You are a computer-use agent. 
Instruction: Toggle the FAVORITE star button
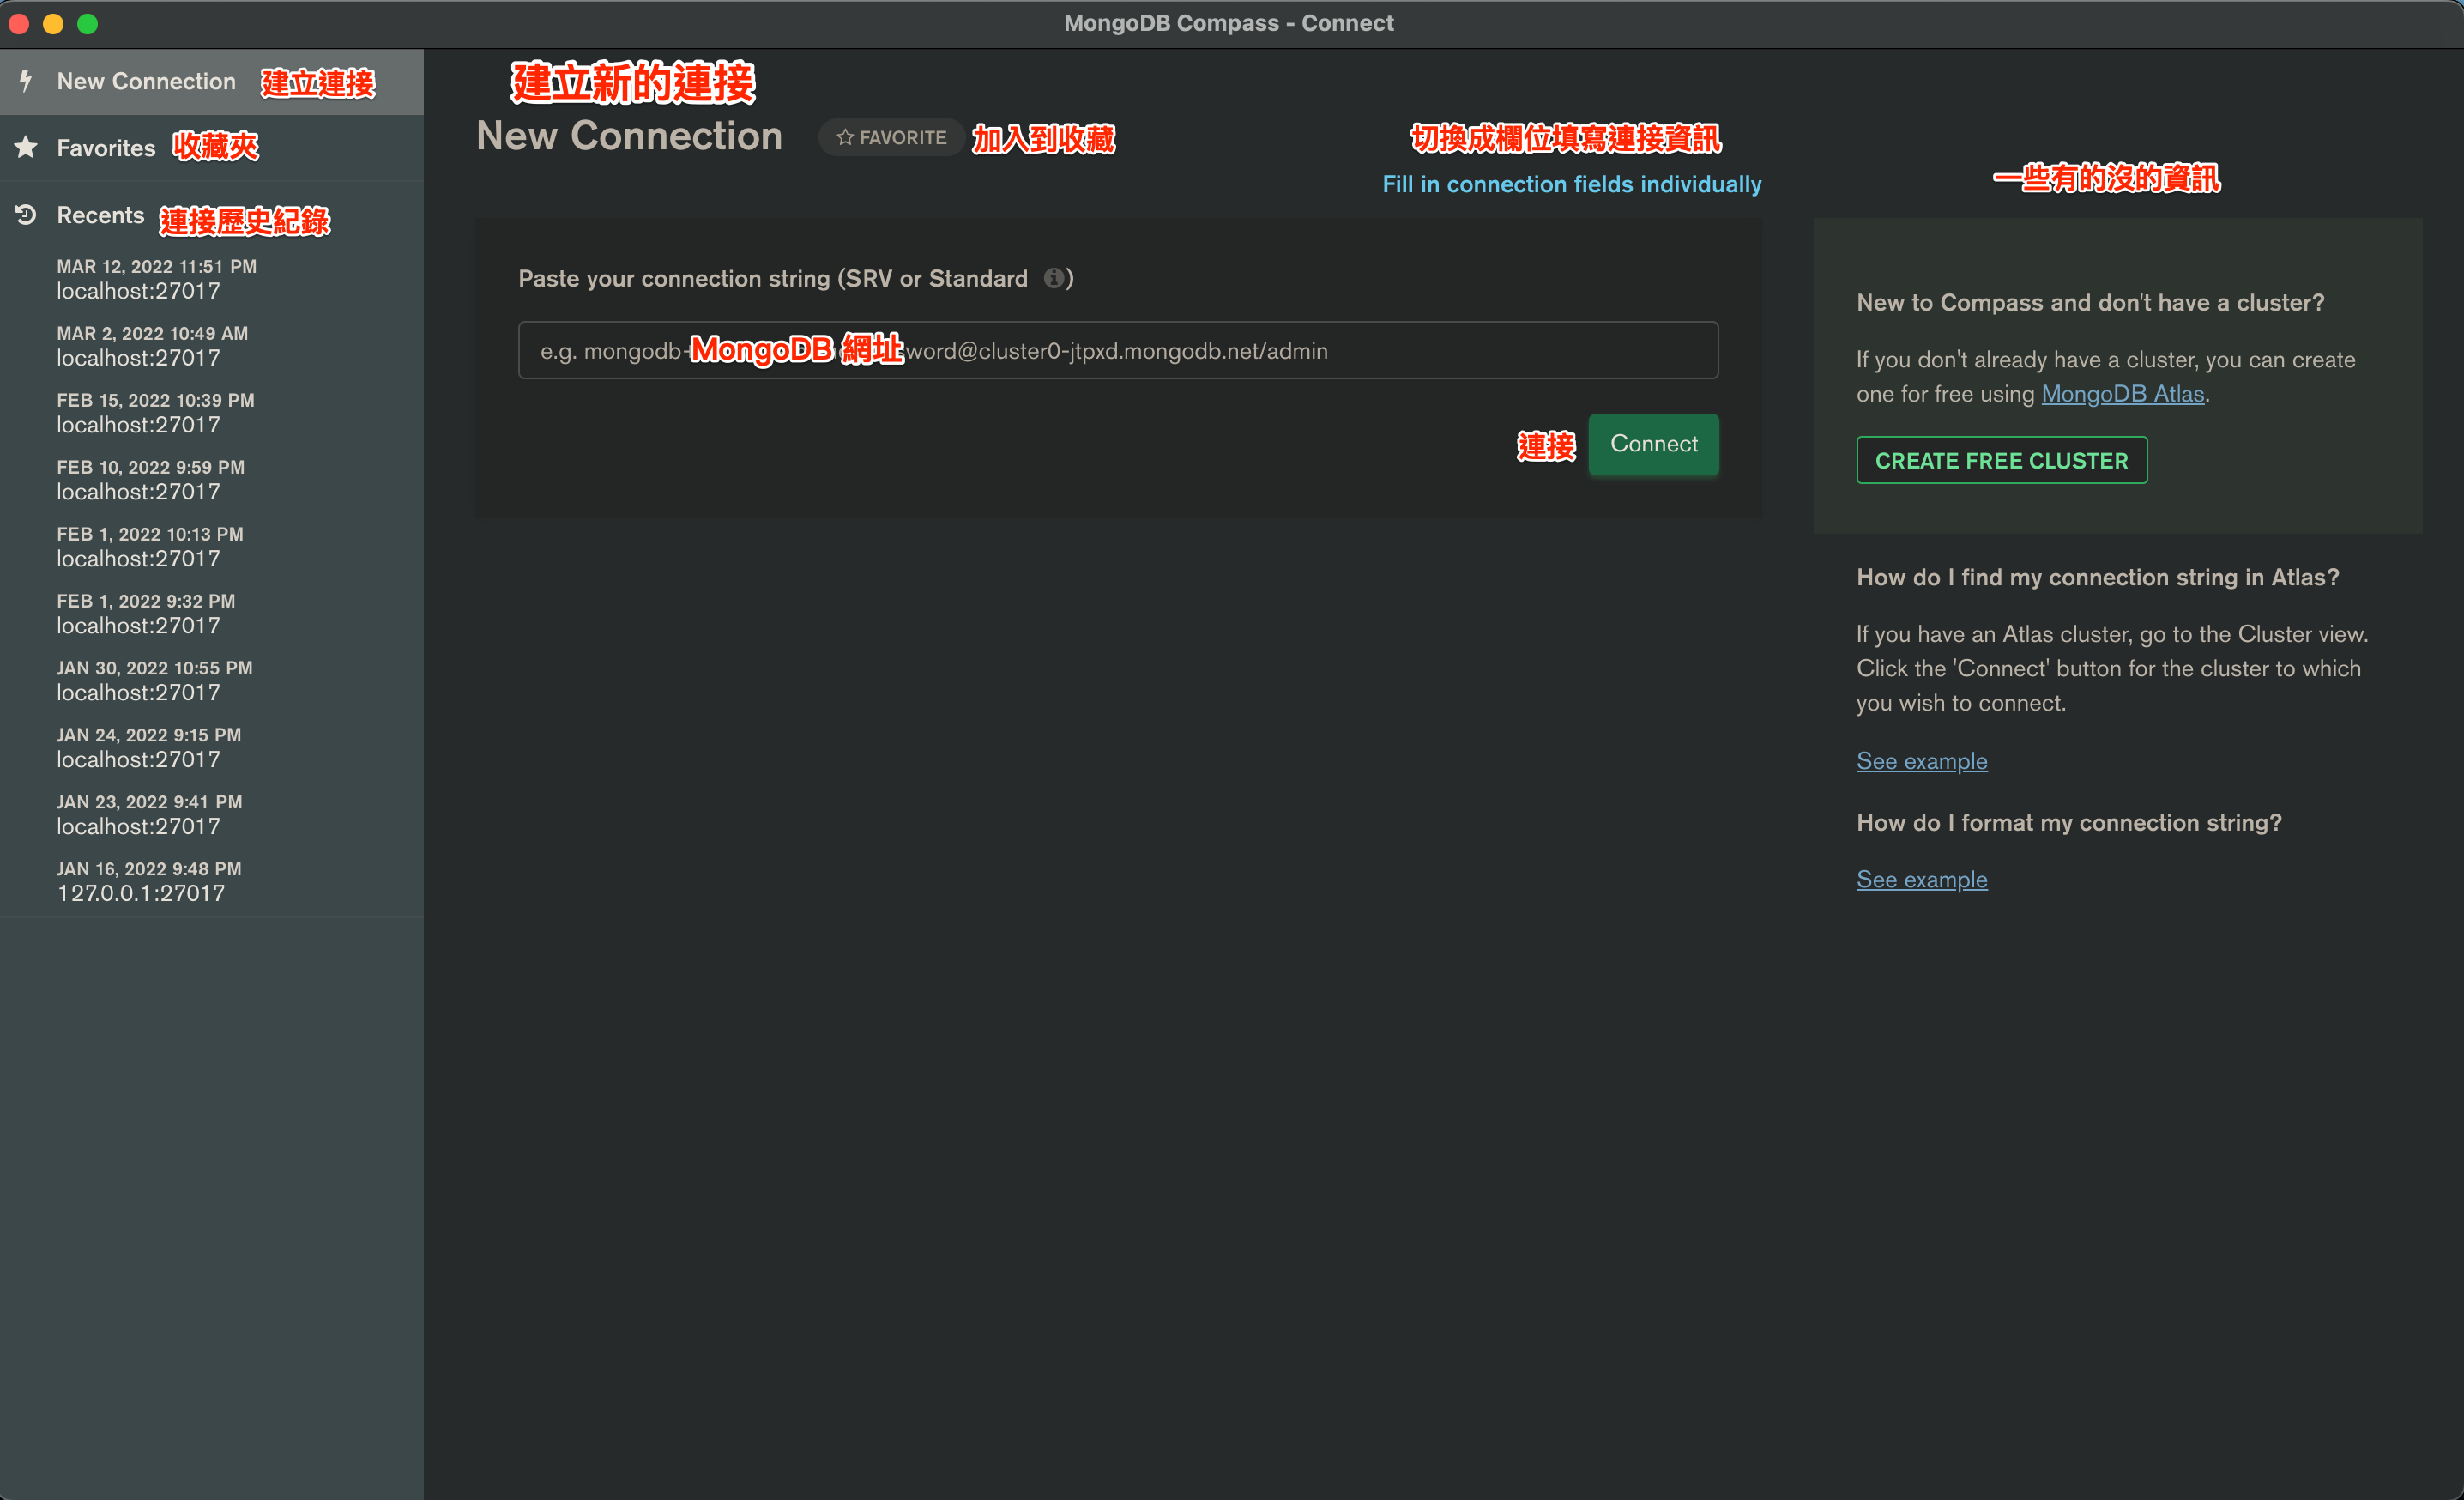click(x=891, y=137)
